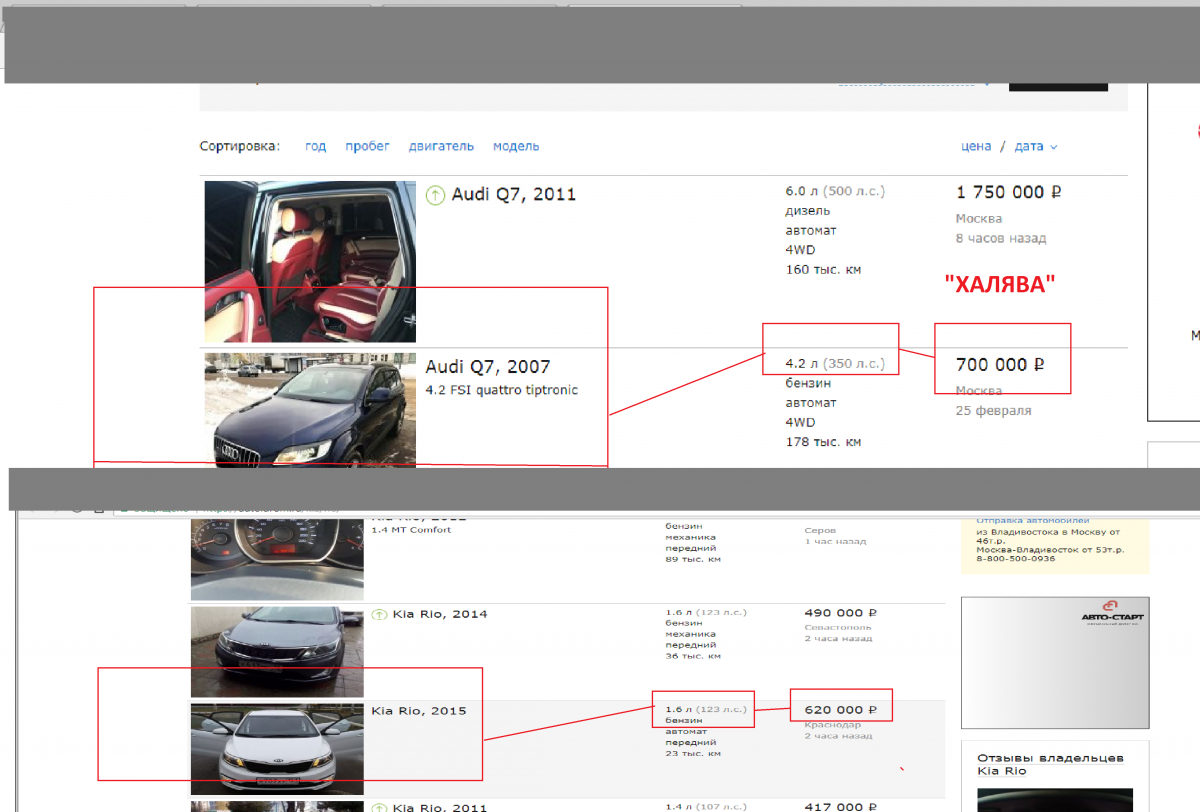Image resolution: width=1200 pixels, height=812 pixels.
Task: Click the 700 000 ₽ price
Action: point(1000,365)
